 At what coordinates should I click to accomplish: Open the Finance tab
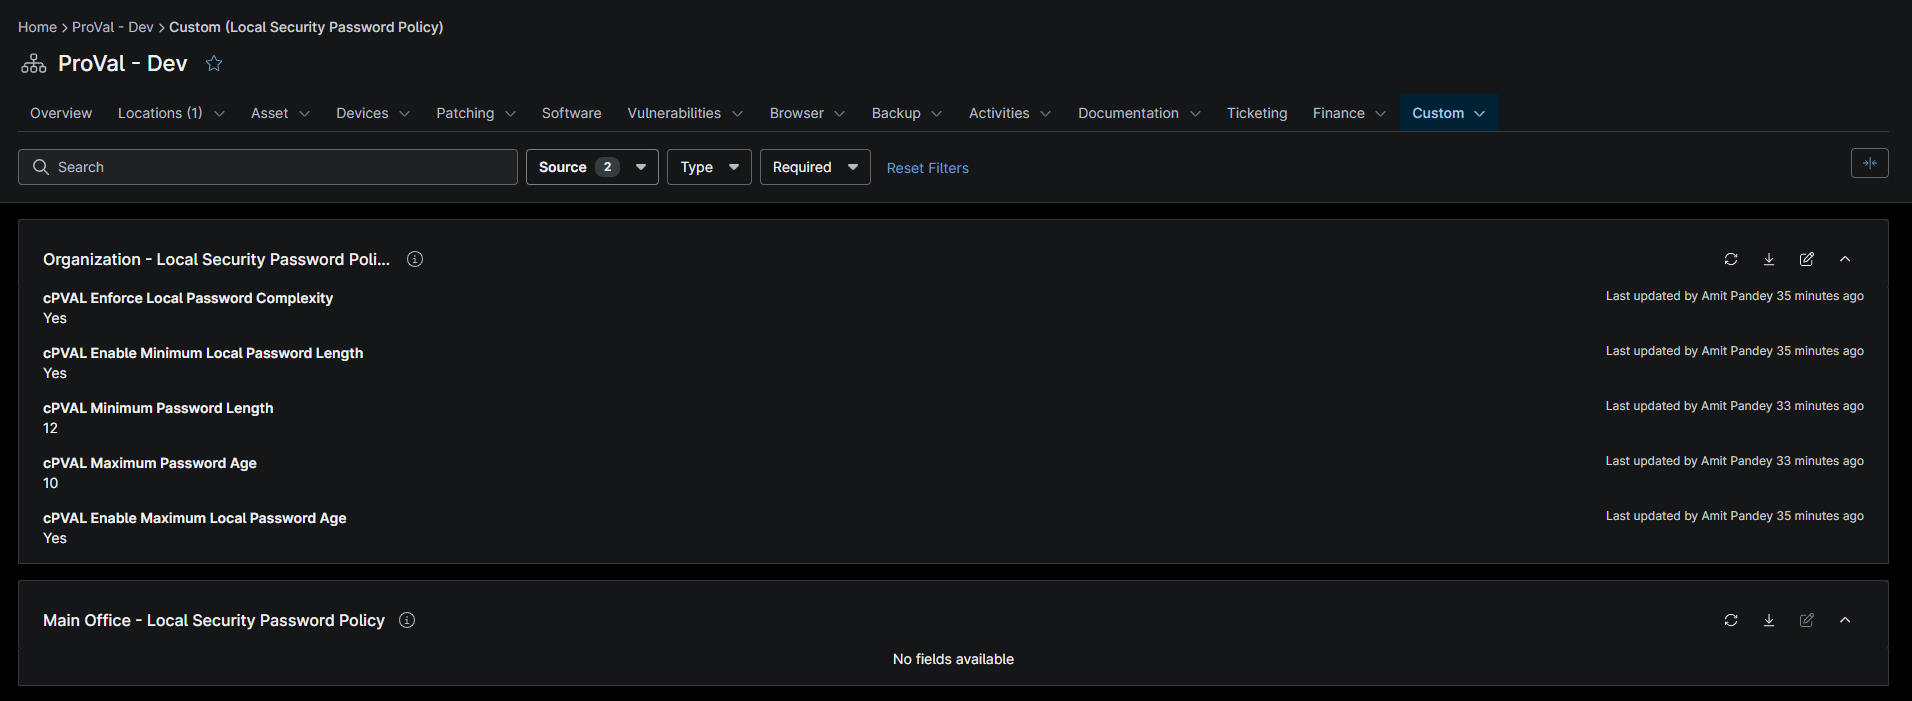pos(1349,113)
